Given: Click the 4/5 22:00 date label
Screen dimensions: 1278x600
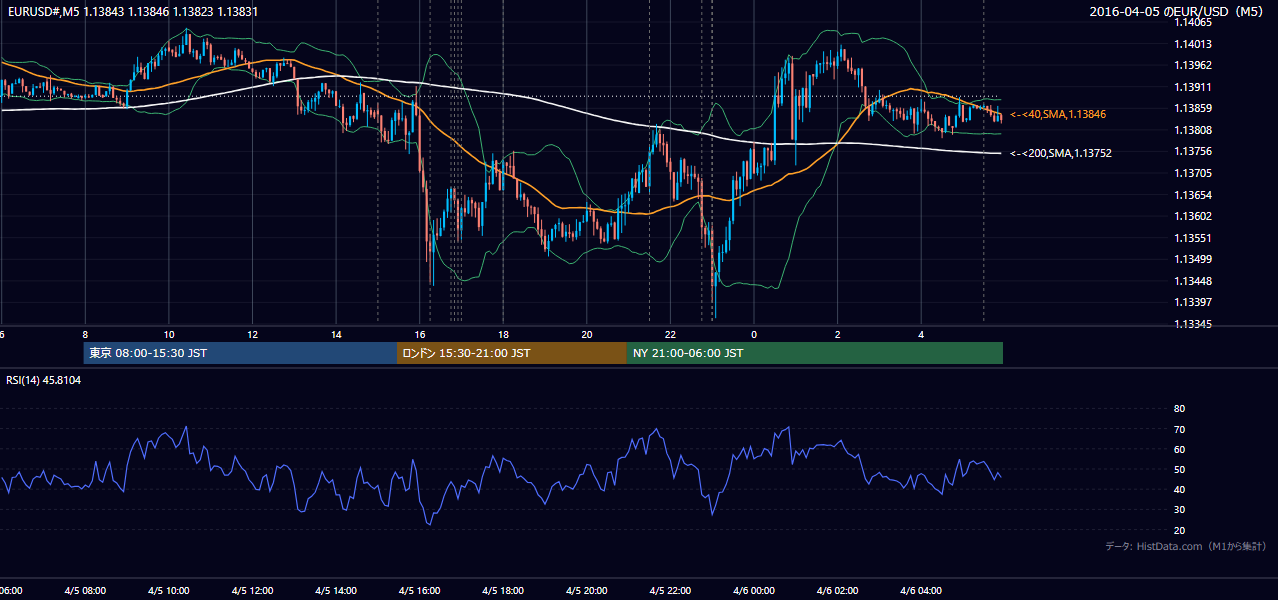Looking at the screenshot, I should point(671,591).
